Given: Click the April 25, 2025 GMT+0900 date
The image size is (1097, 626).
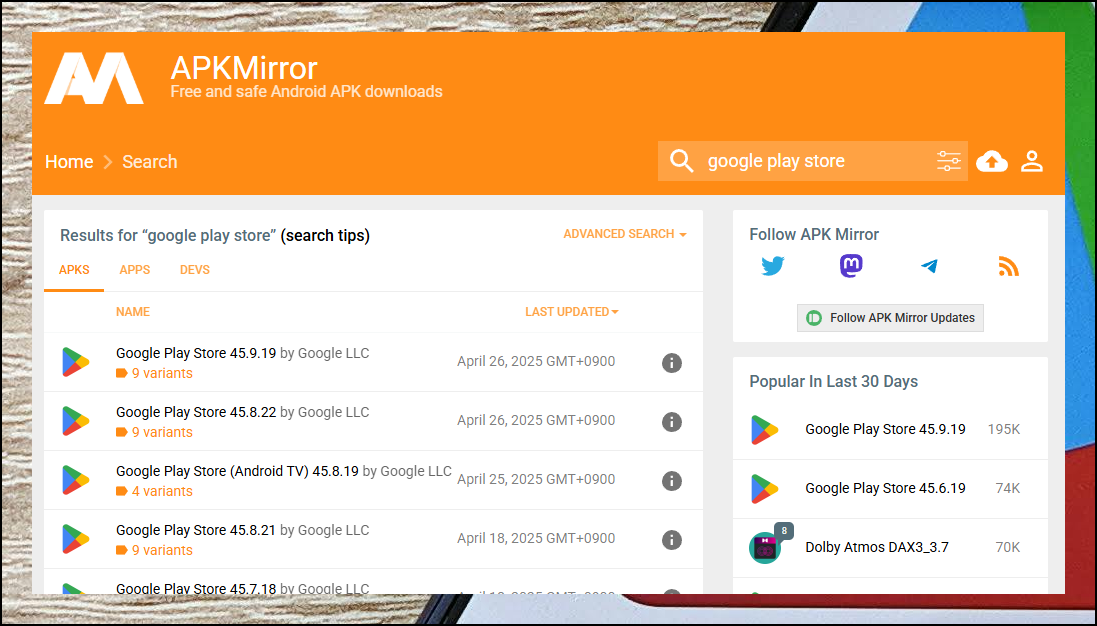Looking at the screenshot, I should click(536, 479).
